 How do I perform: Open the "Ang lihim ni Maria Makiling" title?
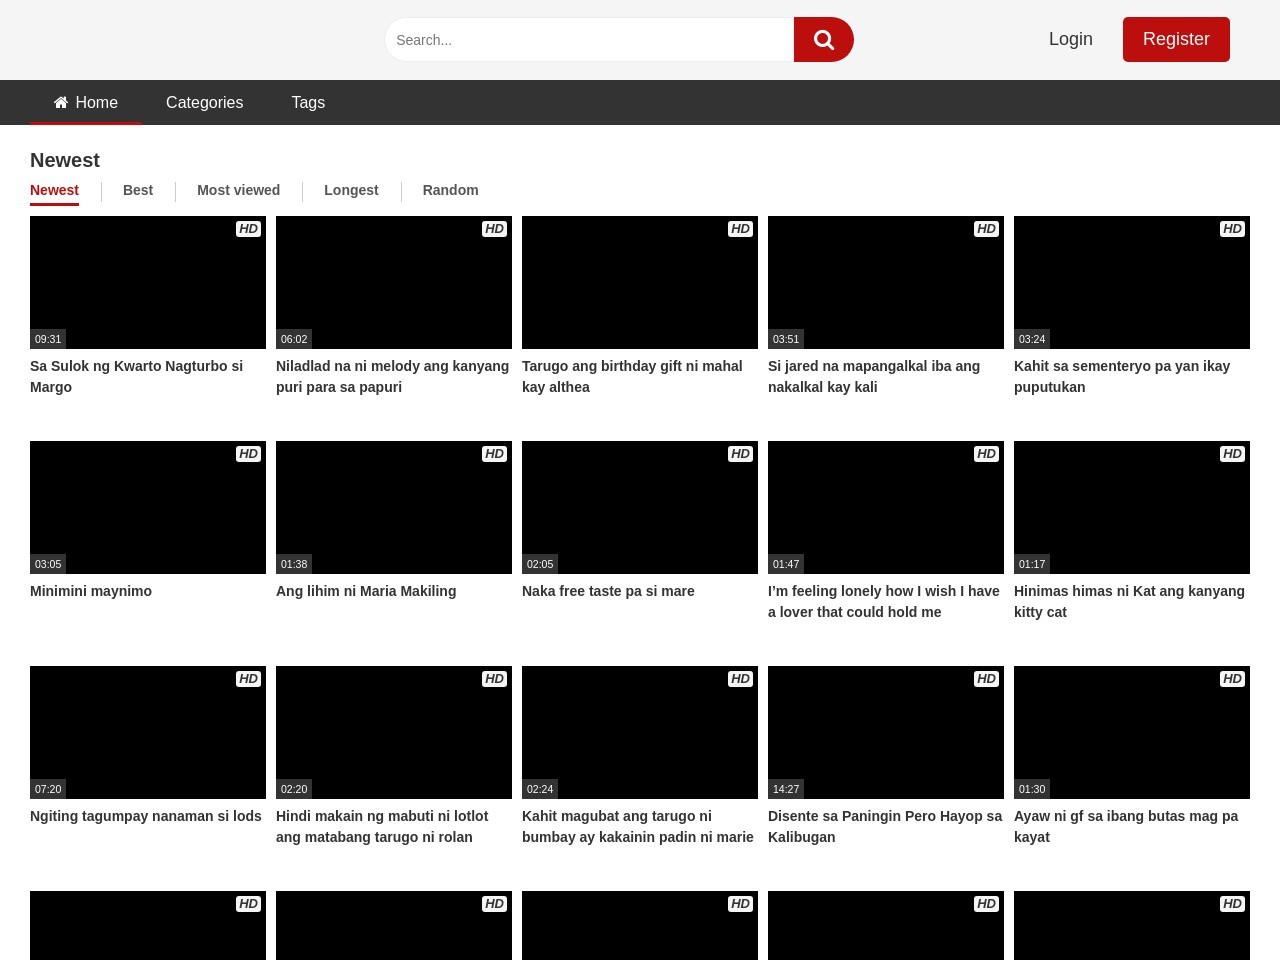pos(366,591)
